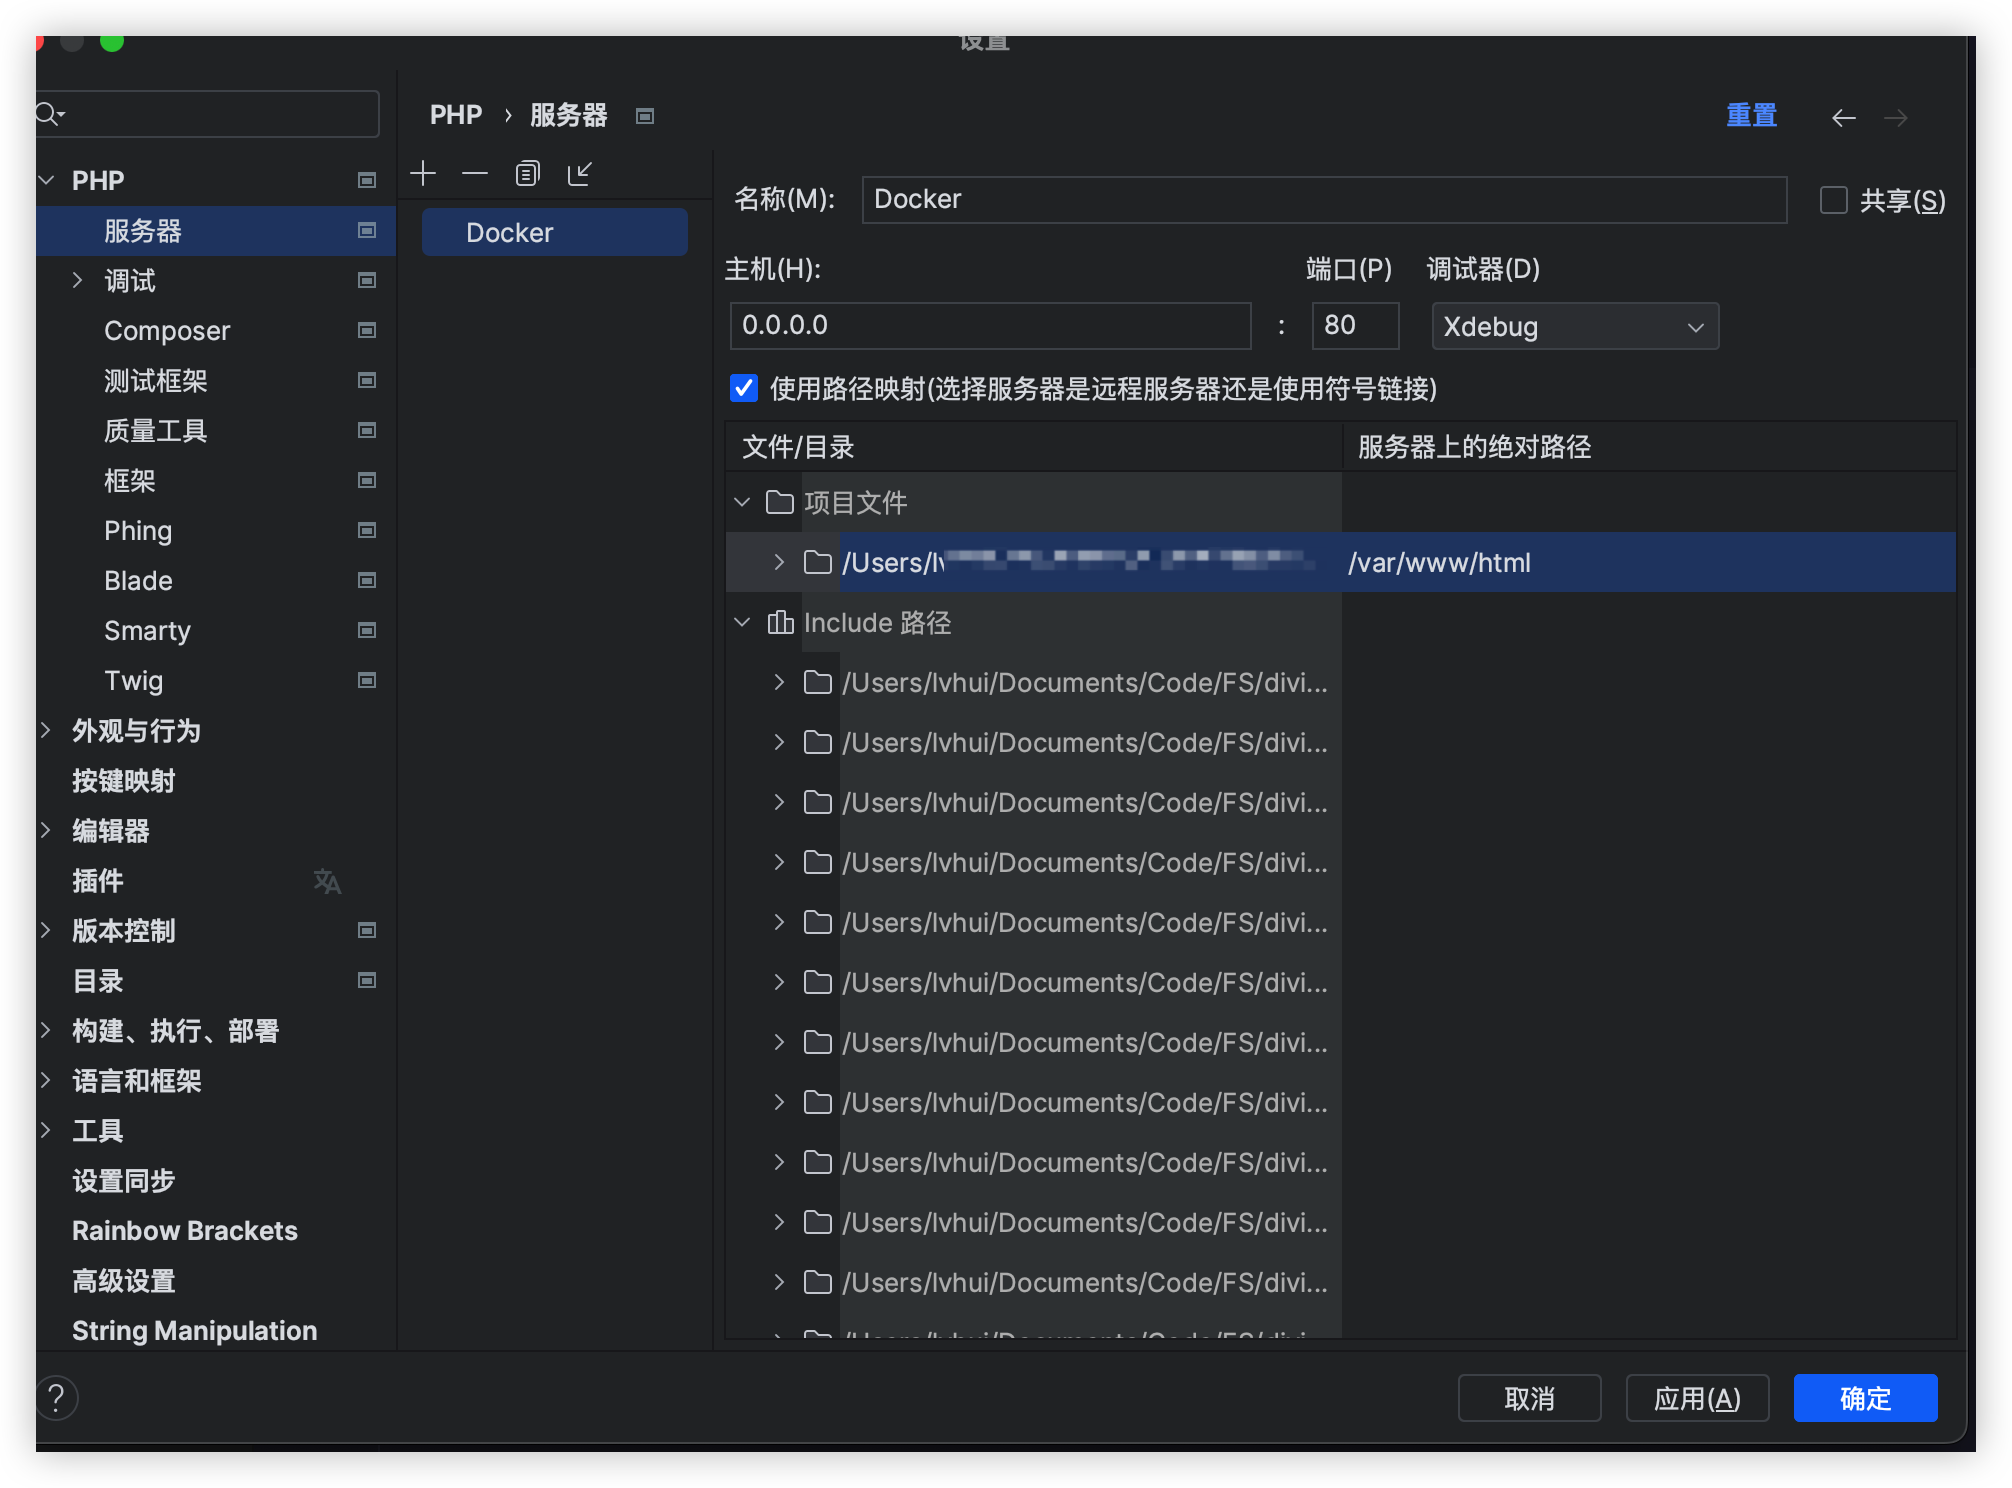Click the search magnifier icon in settings
Image resolution: width=2012 pixels, height=1488 pixels.
point(49,114)
